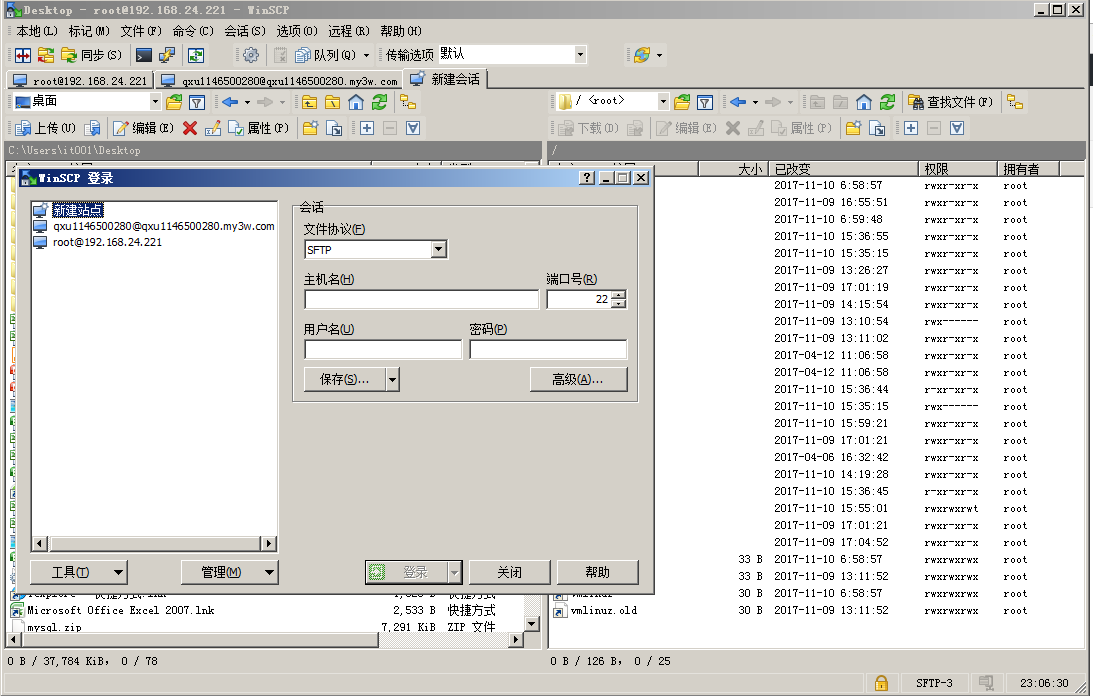Click the Find Files binoculars button
The height and width of the screenshot is (696, 1093).
[949, 103]
